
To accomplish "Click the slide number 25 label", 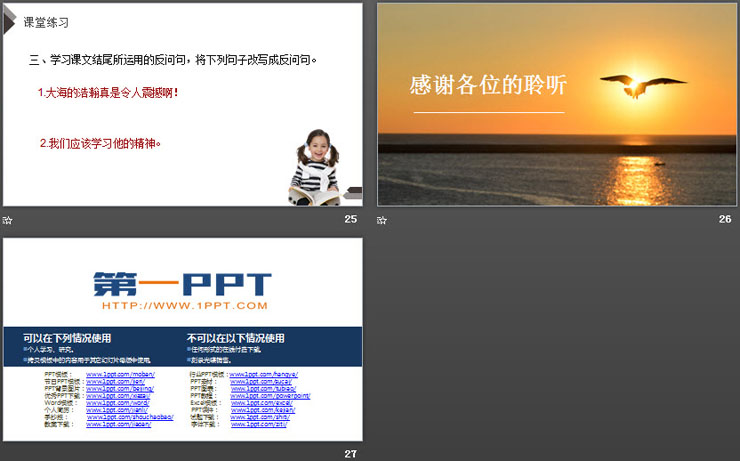I will coord(351,219).
